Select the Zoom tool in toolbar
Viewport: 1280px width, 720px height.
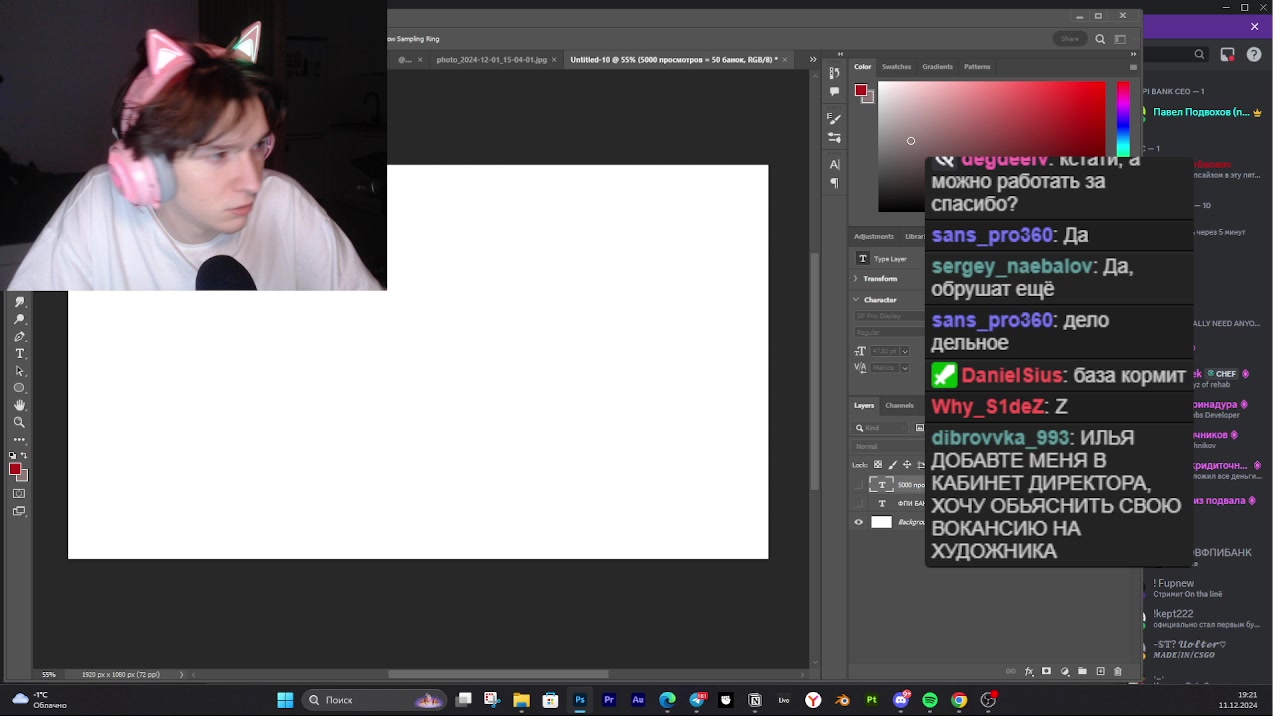point(19,422)
